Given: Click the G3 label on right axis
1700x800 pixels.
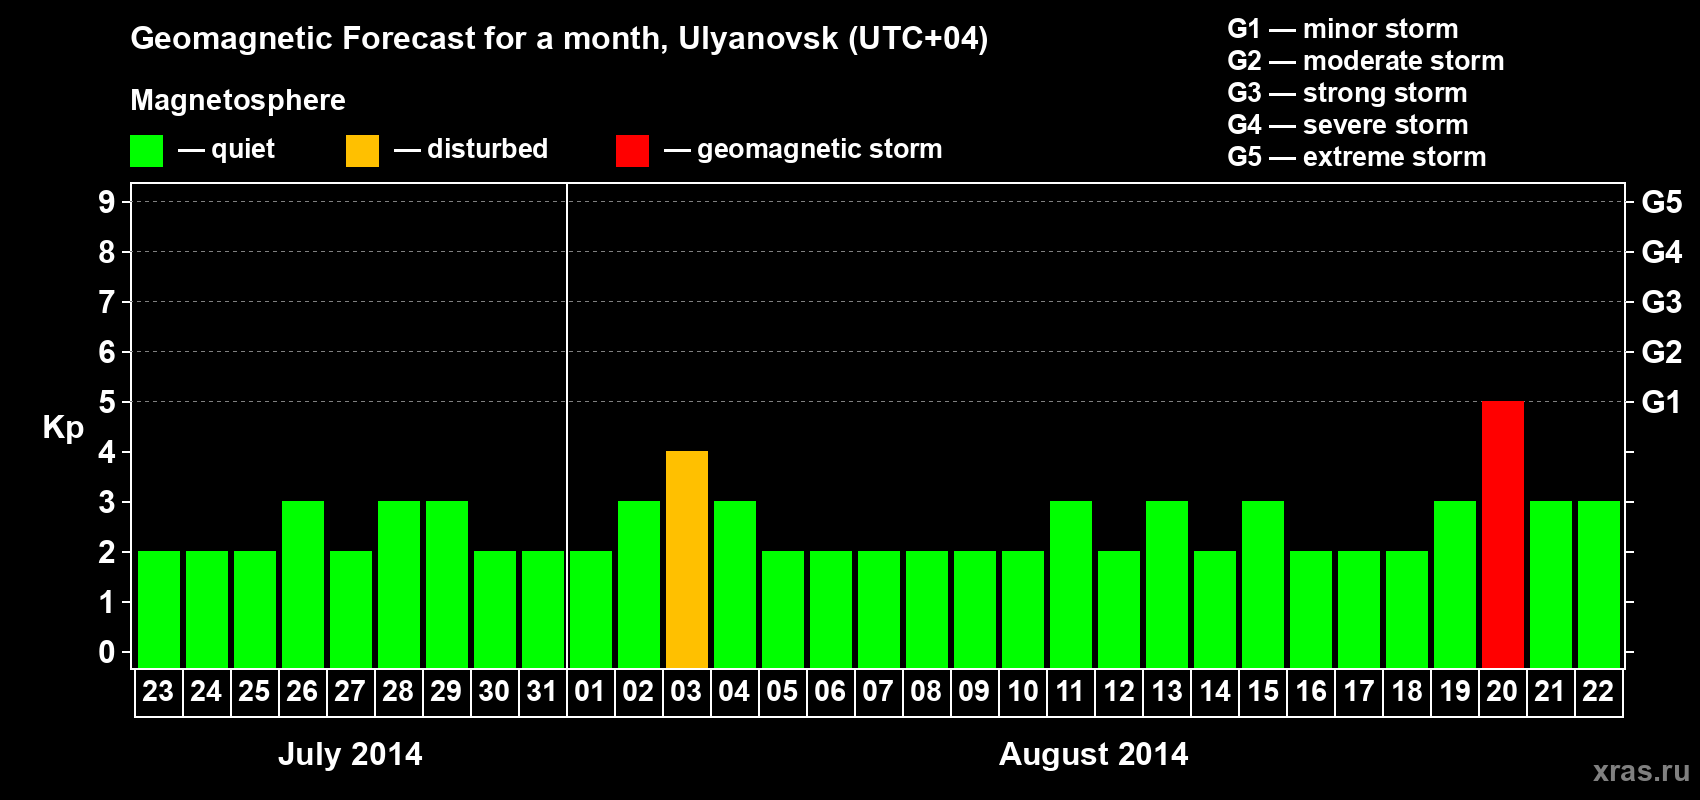Looking at the screenshot, I should tap(1662, 302).
